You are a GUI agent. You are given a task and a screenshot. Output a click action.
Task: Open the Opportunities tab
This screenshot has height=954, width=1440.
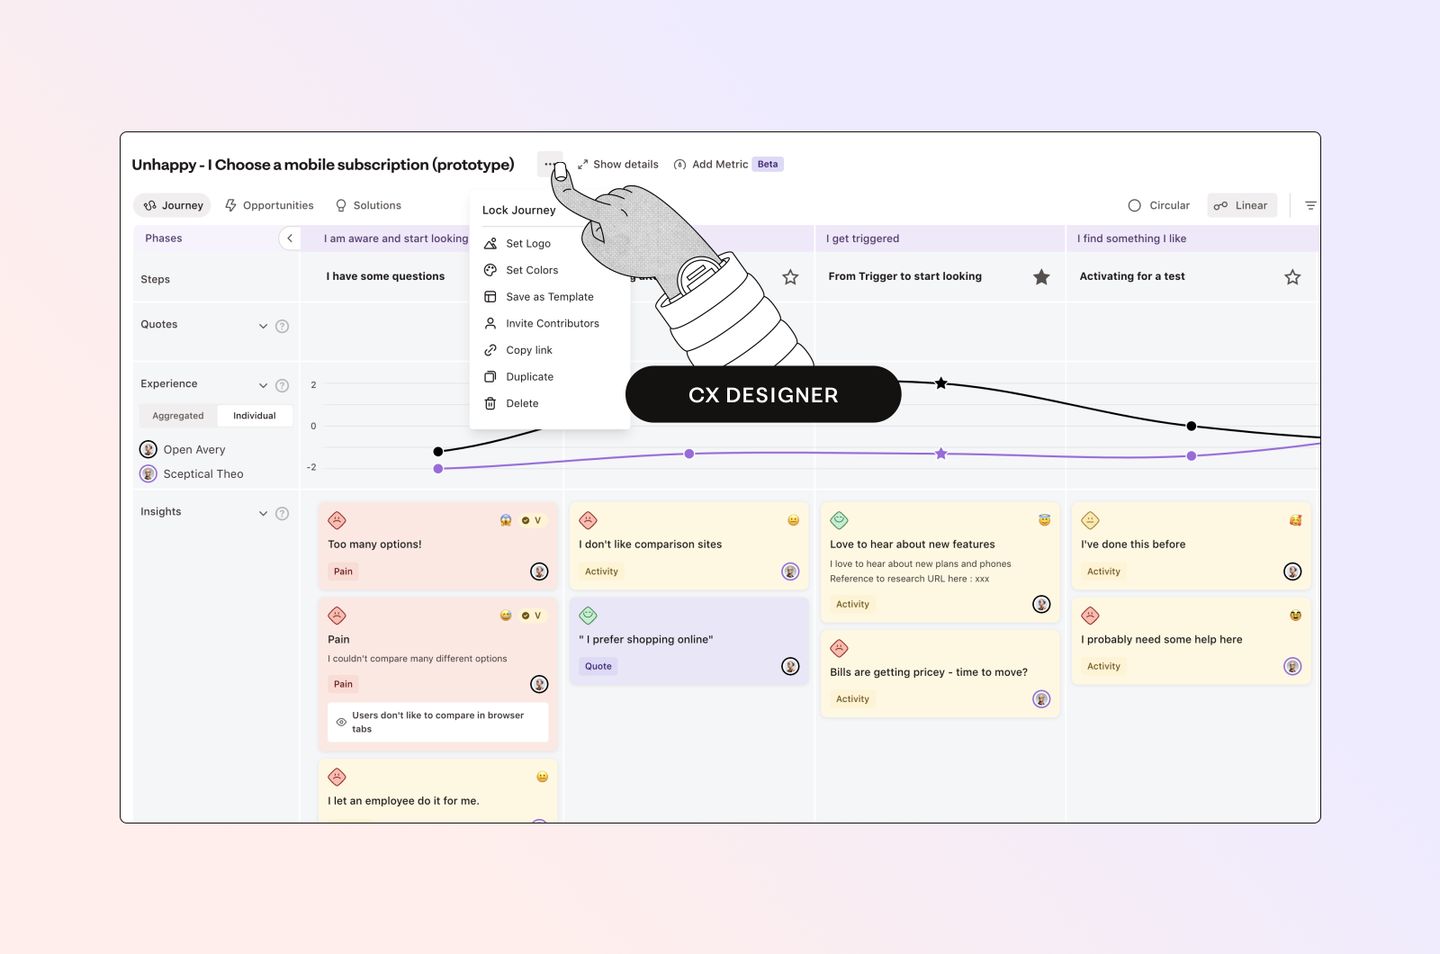point(269,205)
